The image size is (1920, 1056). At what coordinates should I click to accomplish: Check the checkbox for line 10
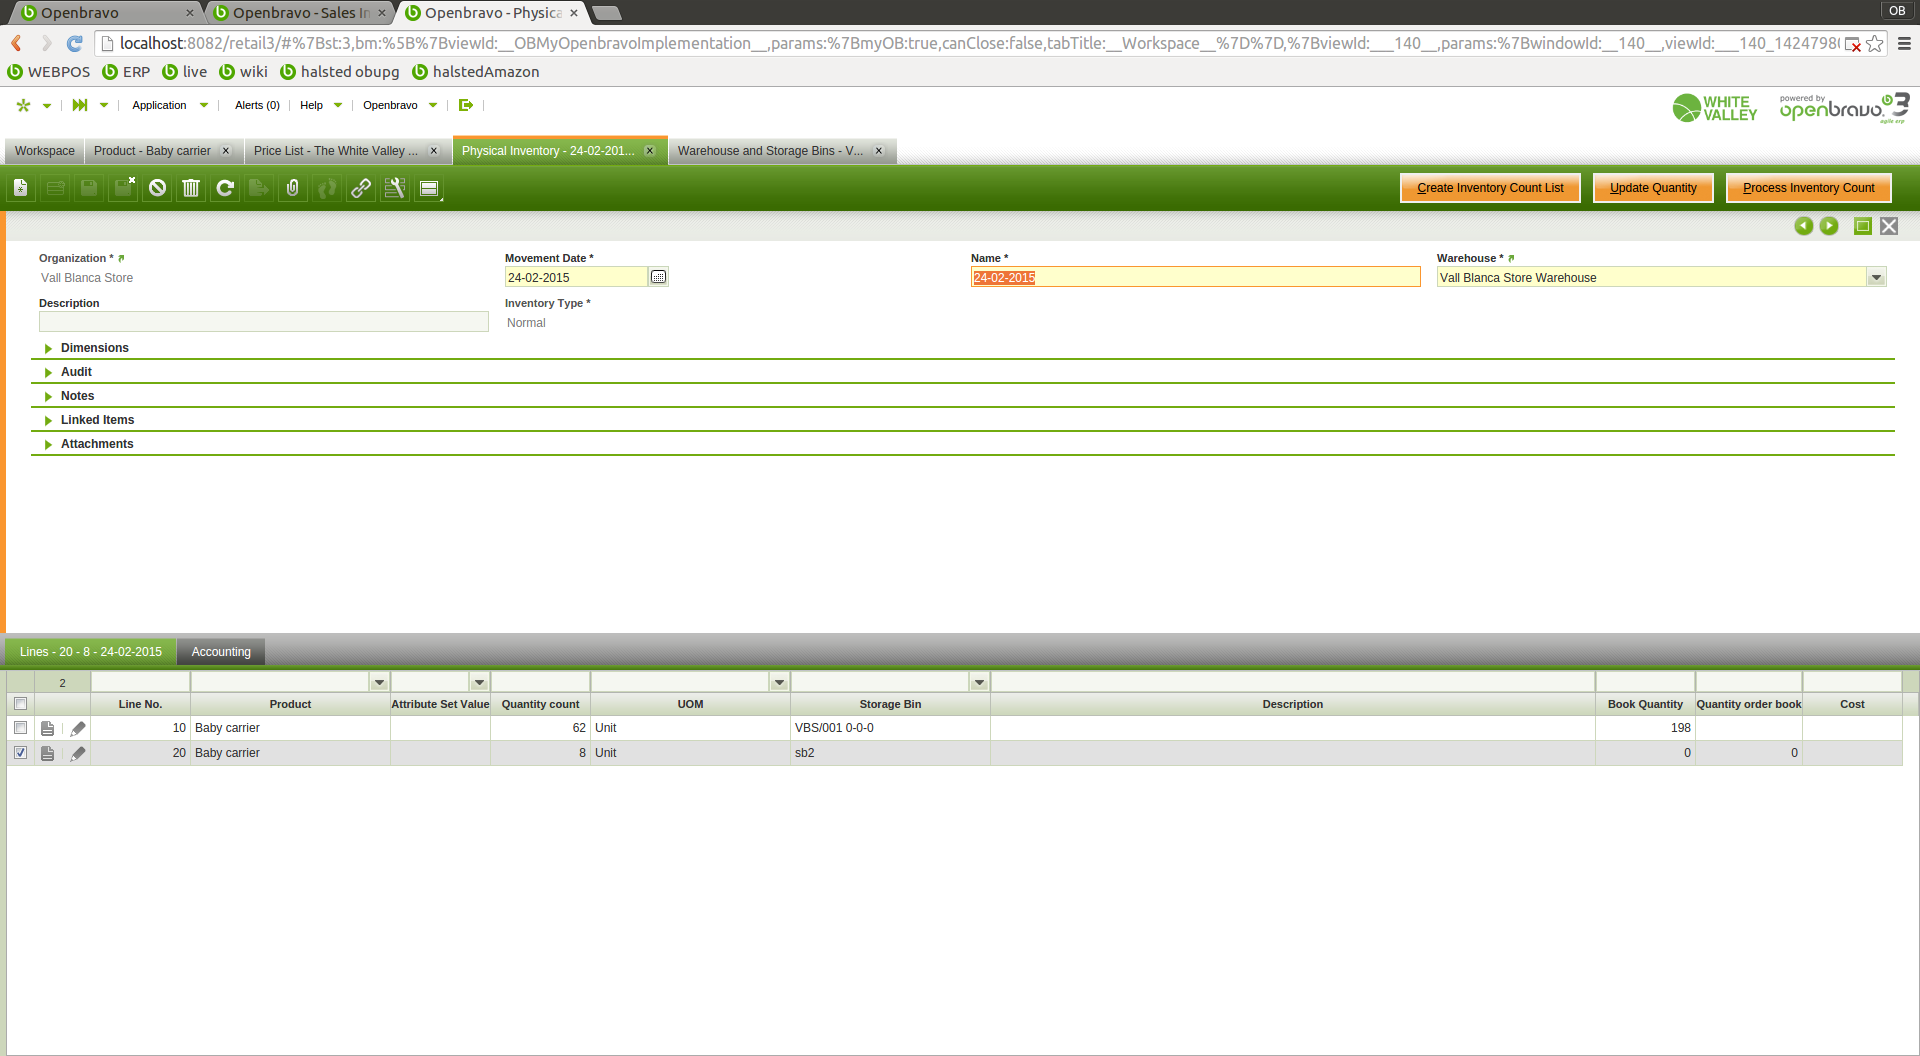point(20,728)
